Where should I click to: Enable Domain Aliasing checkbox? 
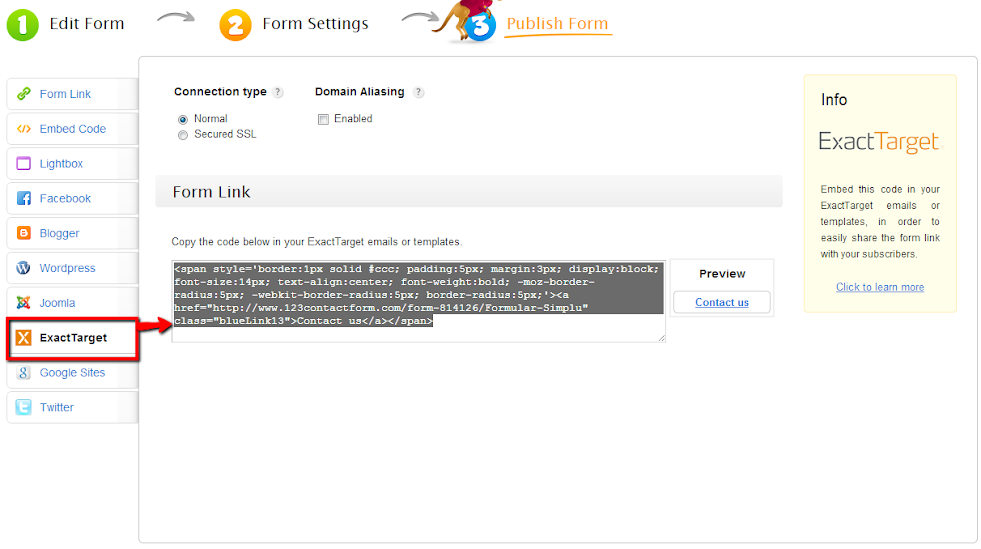pos(323,119)
